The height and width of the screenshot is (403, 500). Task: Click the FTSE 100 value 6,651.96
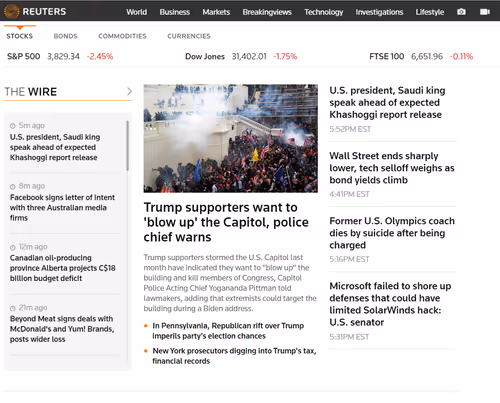pos(427,56)
